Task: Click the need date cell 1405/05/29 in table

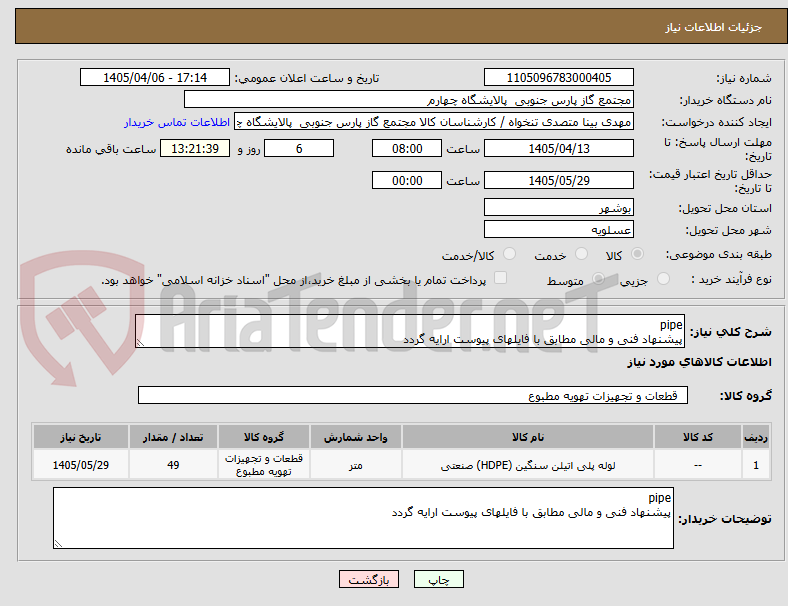Action: point(81,465)
